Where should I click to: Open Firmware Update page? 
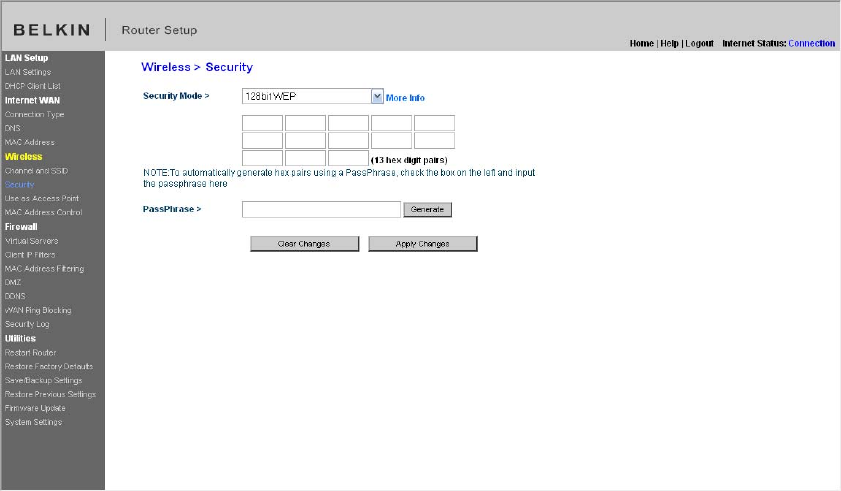[35, 408]
